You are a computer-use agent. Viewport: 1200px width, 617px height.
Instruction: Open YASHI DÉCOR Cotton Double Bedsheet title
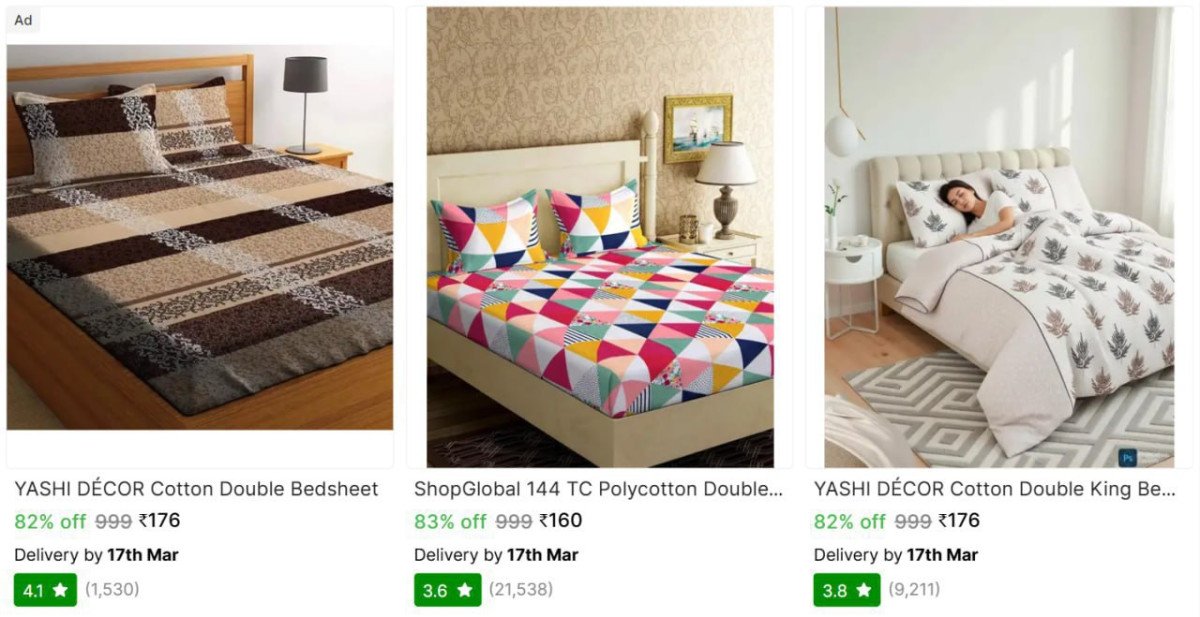(197, 489)
